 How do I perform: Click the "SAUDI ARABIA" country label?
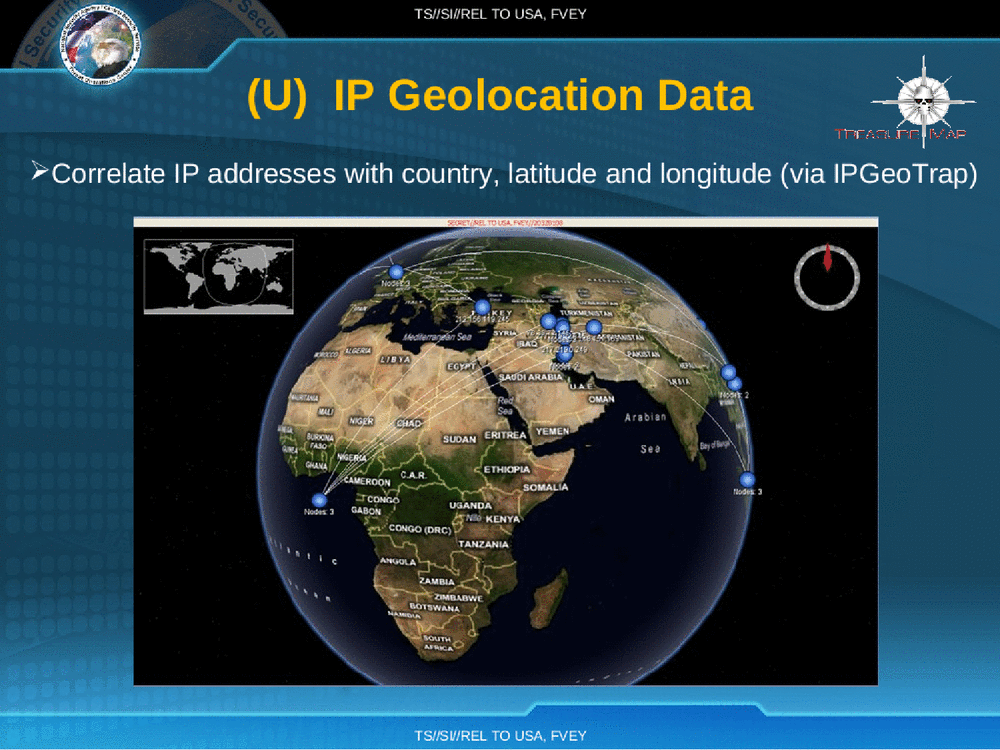(531, 378)
